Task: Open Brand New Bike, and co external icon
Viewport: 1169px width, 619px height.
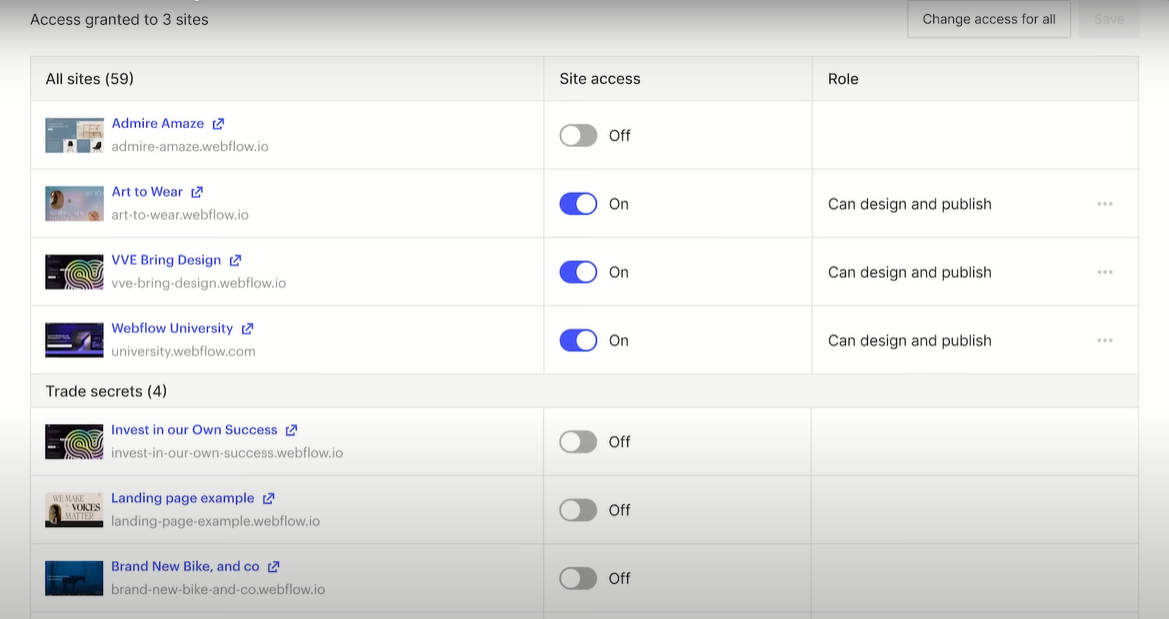Action: coord(274,567)
